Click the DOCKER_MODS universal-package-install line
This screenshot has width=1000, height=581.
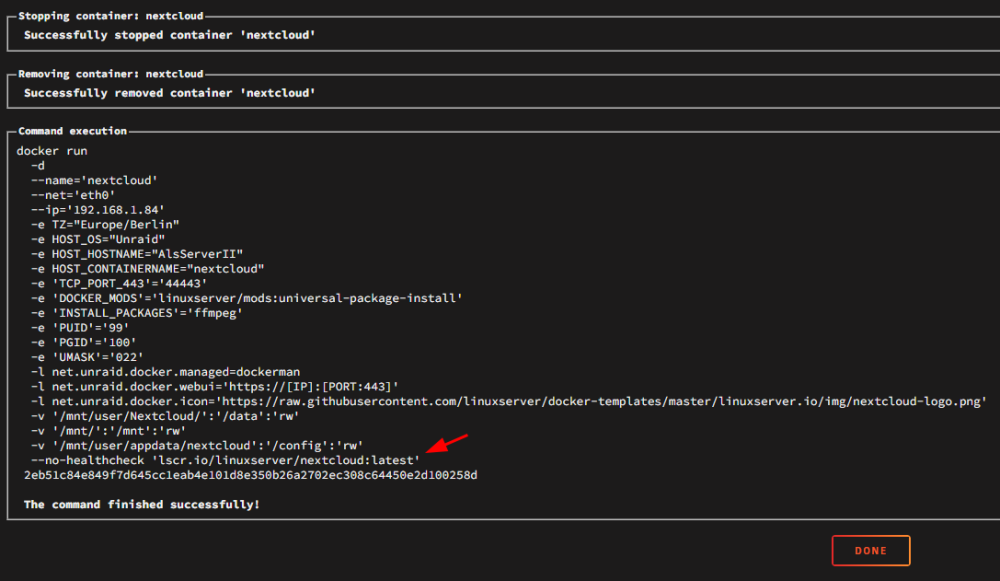click(247, 298)
